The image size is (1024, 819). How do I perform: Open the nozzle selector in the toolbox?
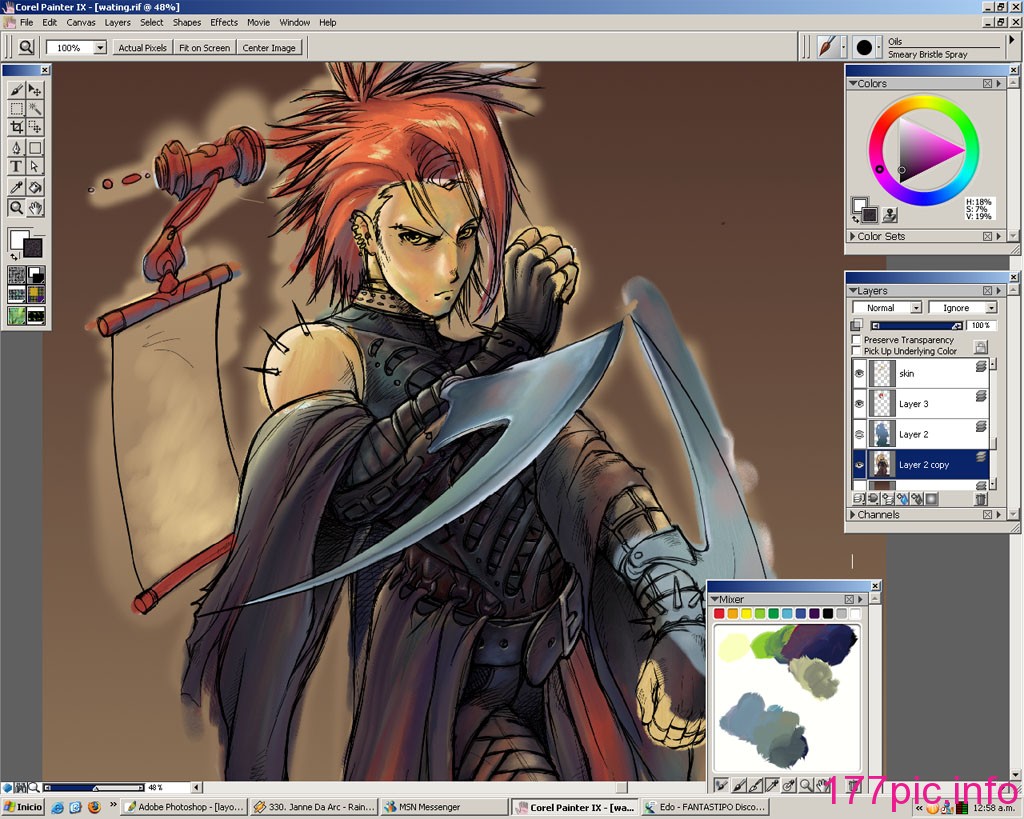pos(36,316)
